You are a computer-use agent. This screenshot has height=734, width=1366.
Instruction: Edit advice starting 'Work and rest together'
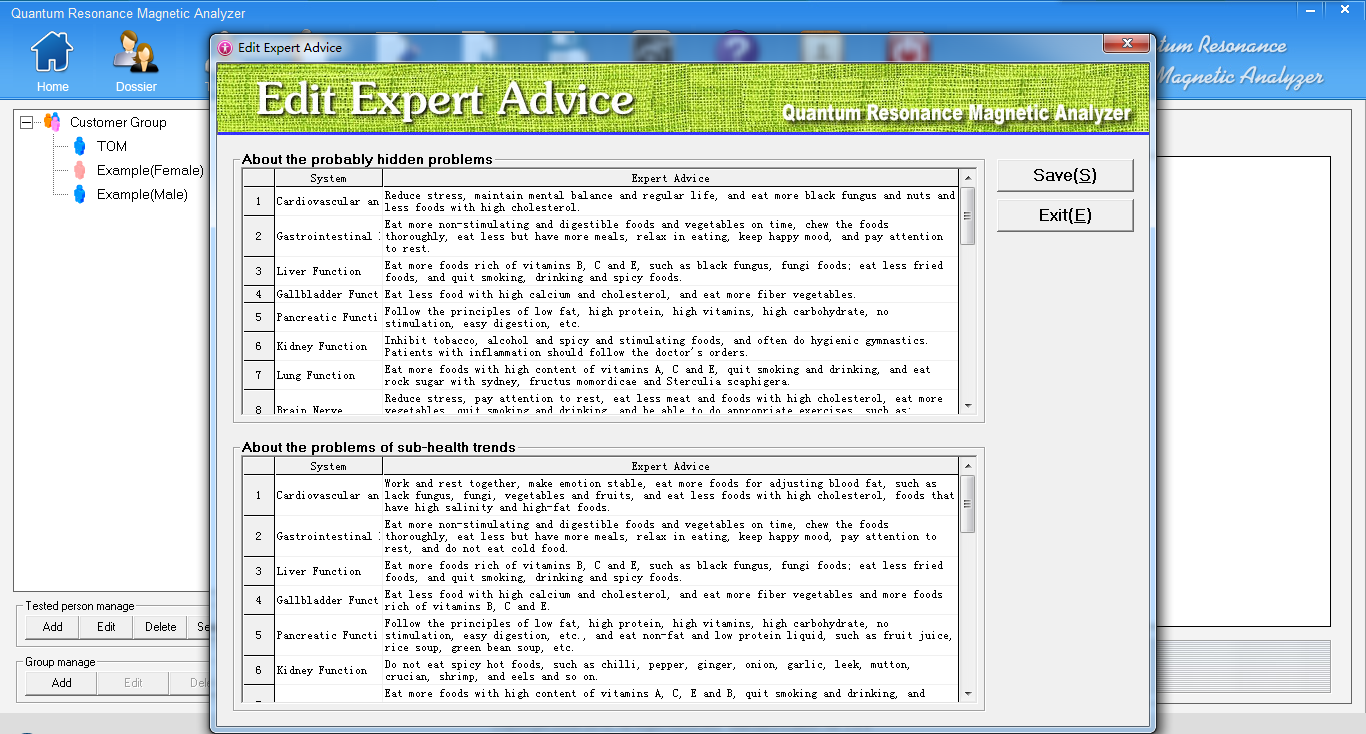click(x=670, y=495)
